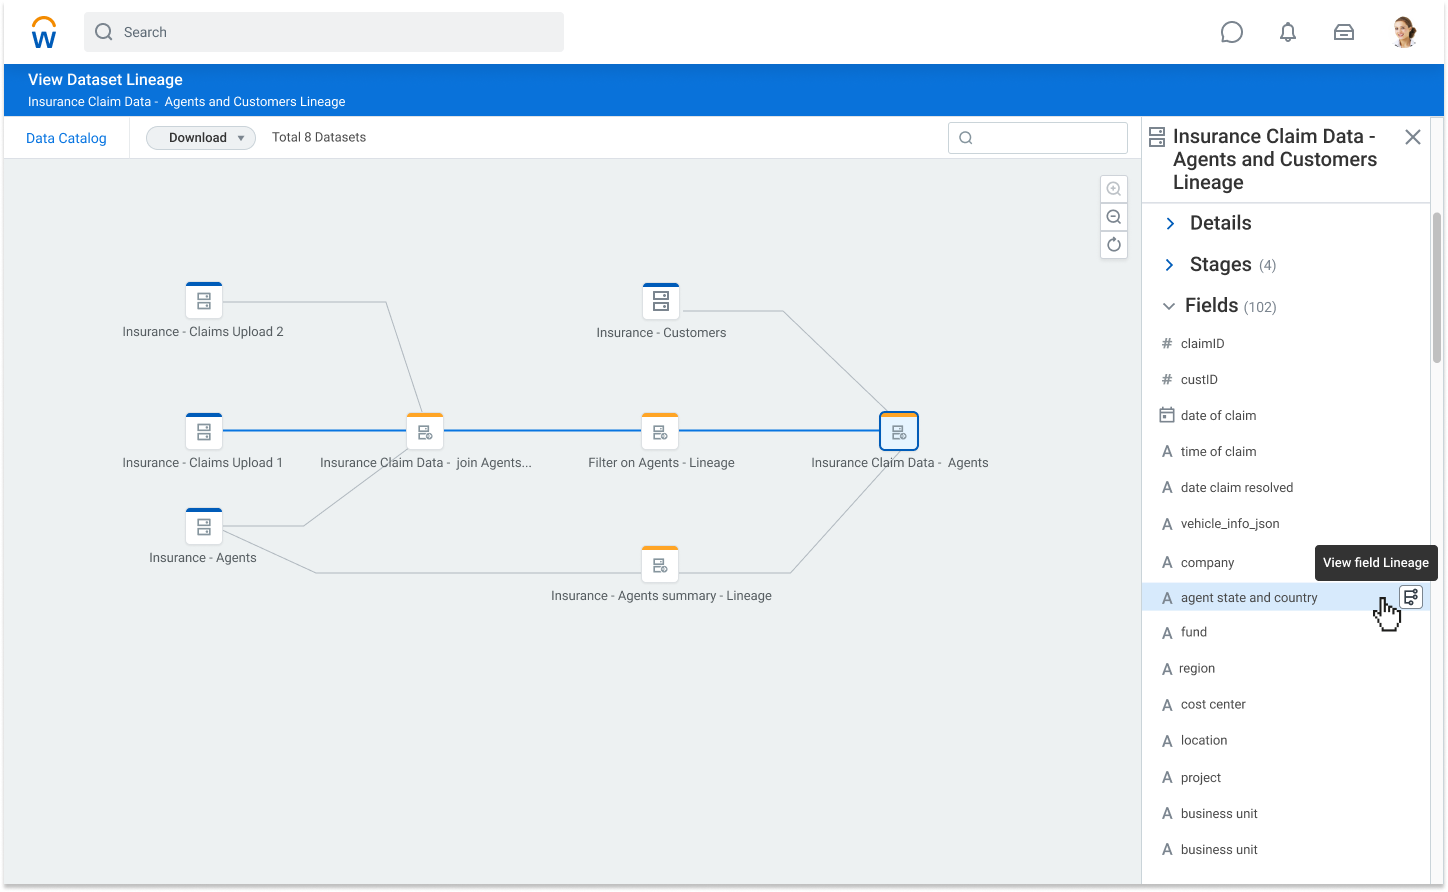Screen dimensions: 1448x892
Task: Collapse the Fields section
Action: click(x=1169, y=306)
